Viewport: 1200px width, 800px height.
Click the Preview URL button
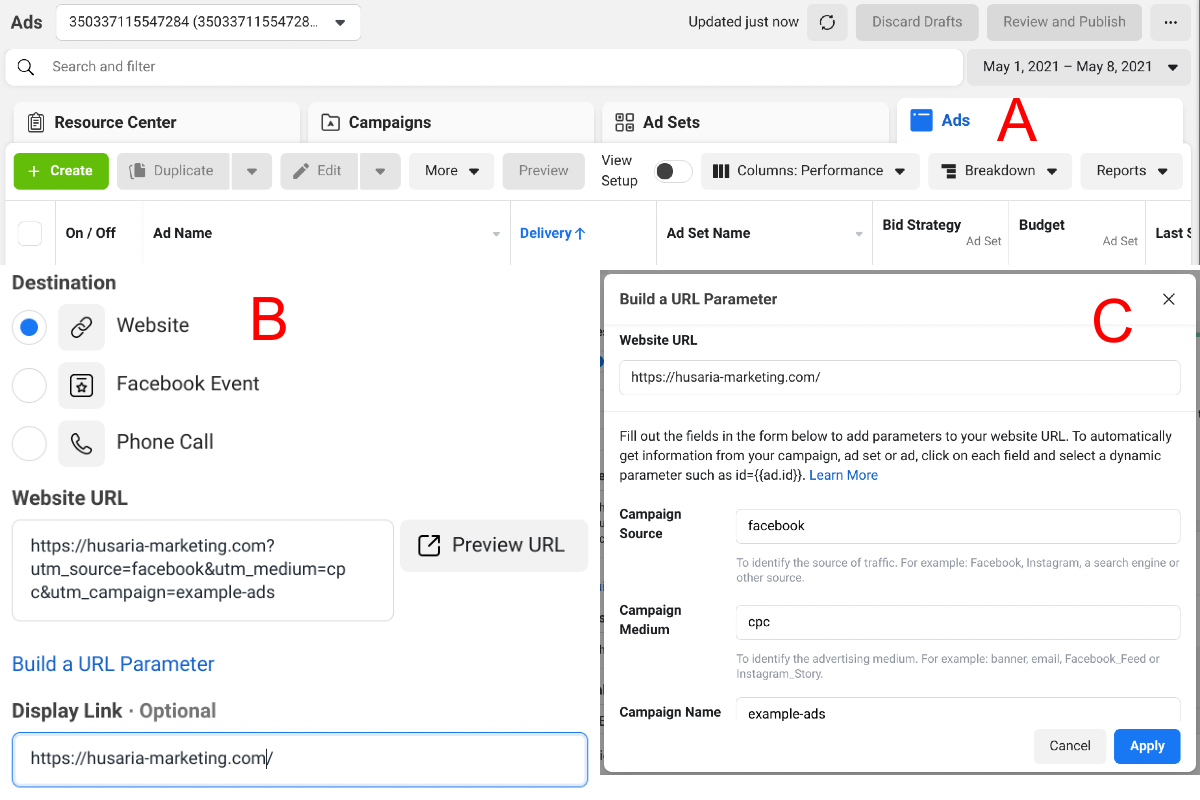point(494,545)
